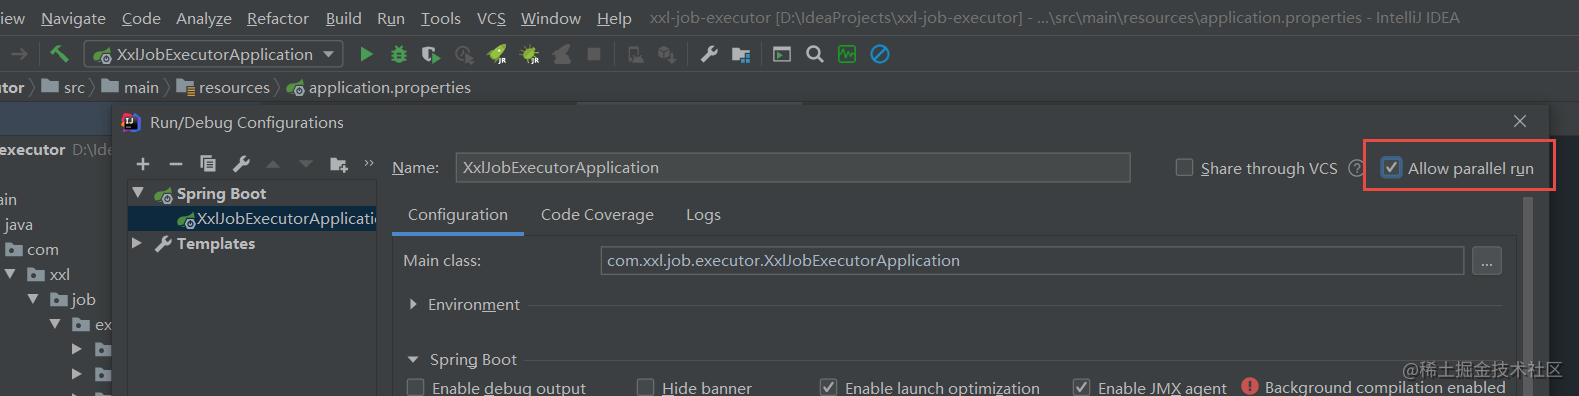Collapse the job package in project tree
The height and width of the screenshot is (396, 1579).
tap(33, 299)
